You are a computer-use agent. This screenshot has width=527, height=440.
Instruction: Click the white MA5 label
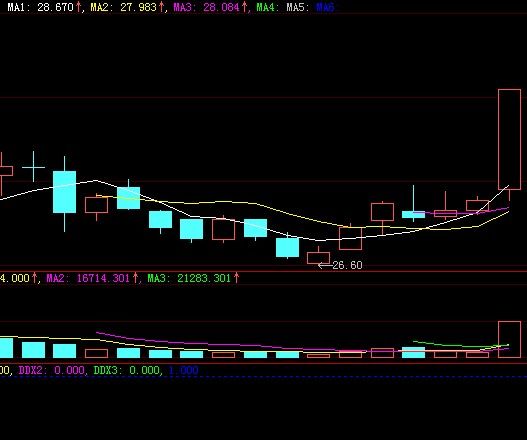pyautogui.click(x=298, y=7)
